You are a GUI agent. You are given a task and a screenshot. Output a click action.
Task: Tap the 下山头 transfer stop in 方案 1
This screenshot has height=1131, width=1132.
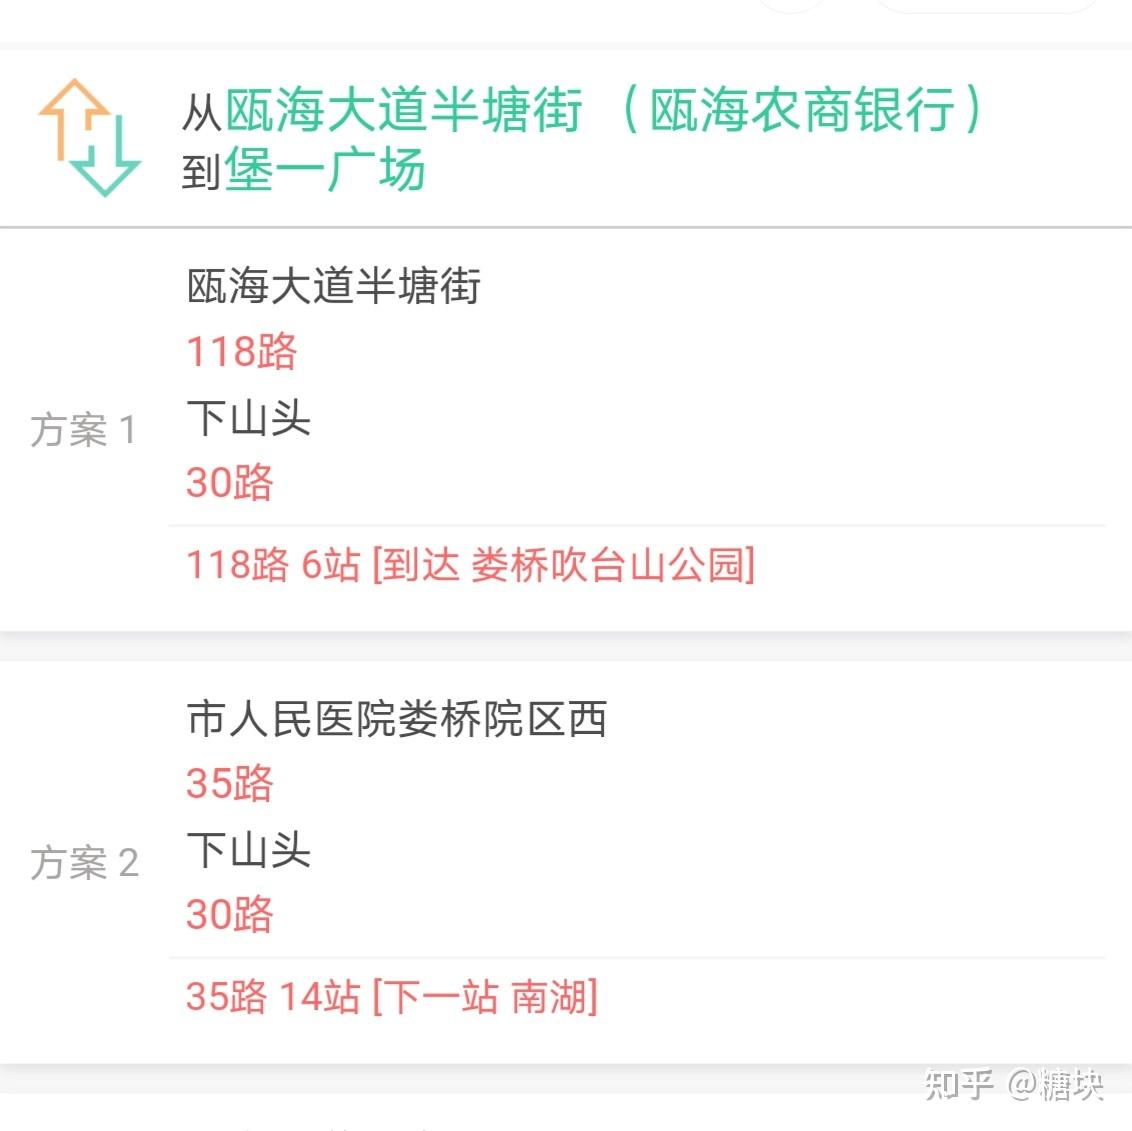coord(249,417)
